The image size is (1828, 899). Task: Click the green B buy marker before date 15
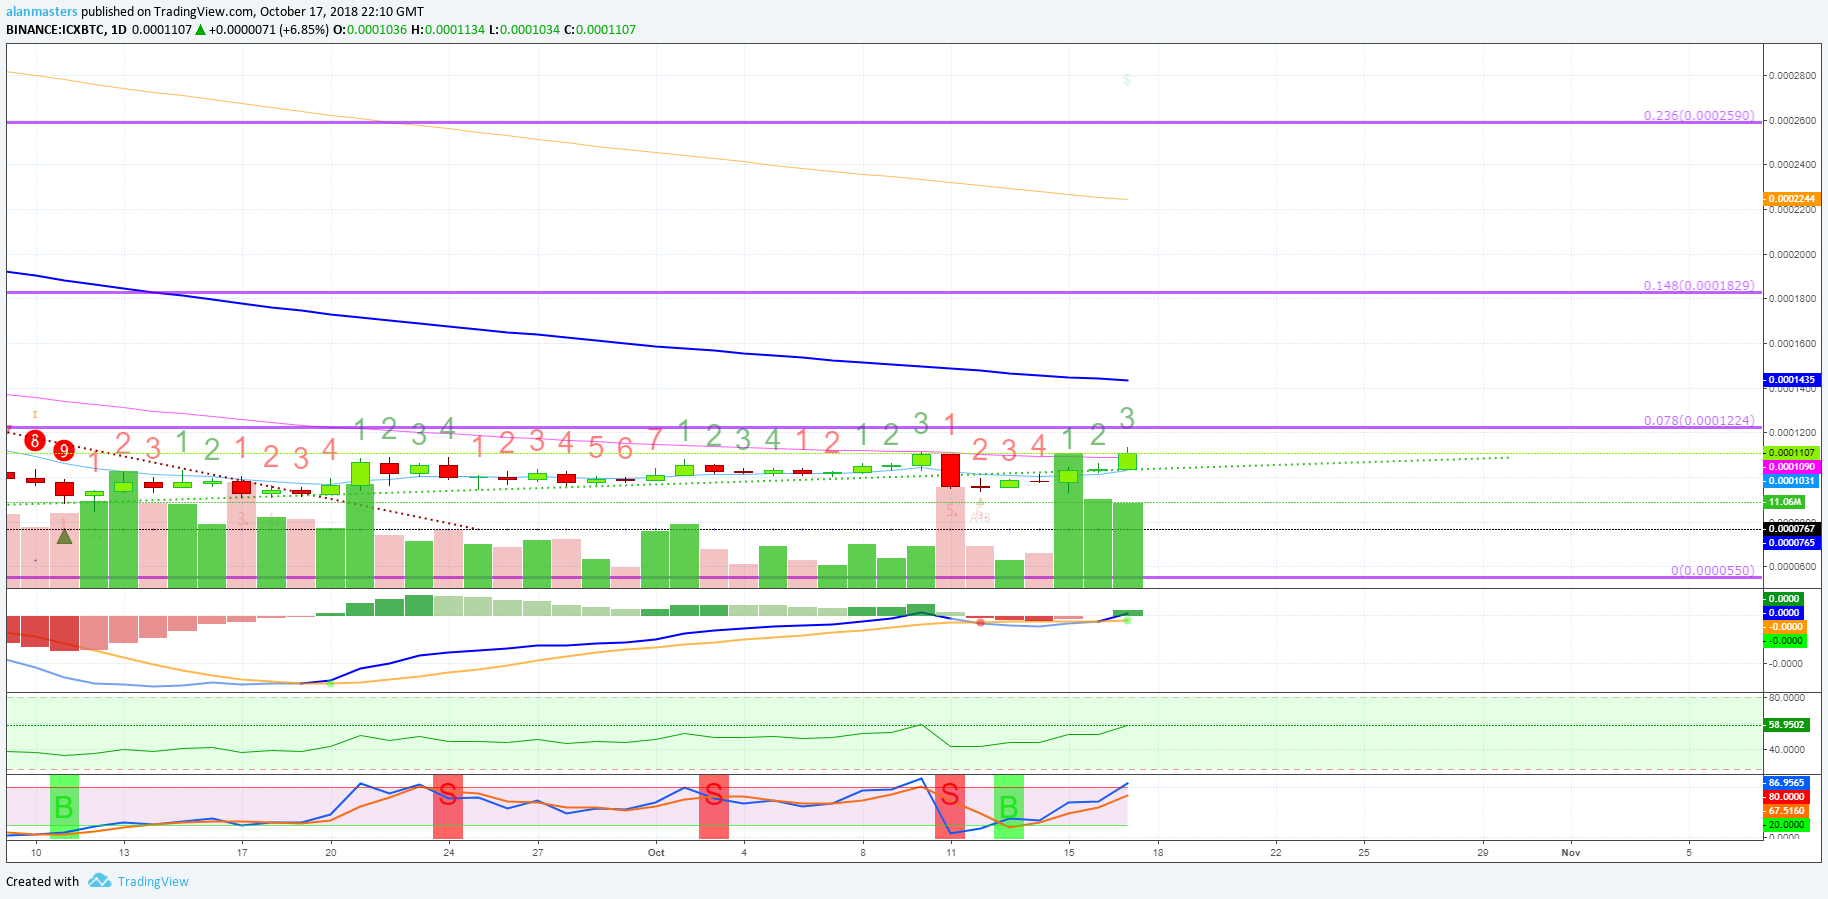(x=1008, y=806)
